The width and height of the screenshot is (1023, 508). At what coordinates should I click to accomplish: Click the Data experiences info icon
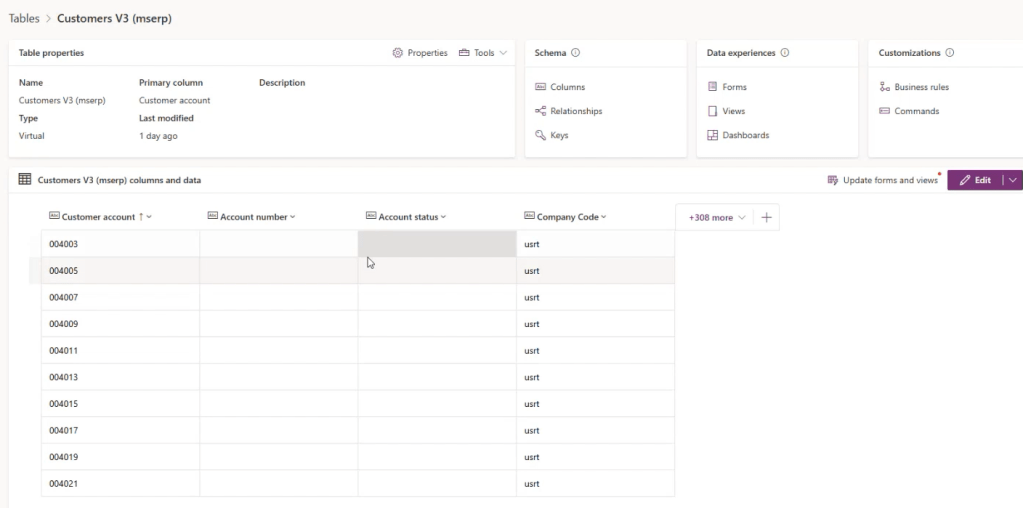785,53
